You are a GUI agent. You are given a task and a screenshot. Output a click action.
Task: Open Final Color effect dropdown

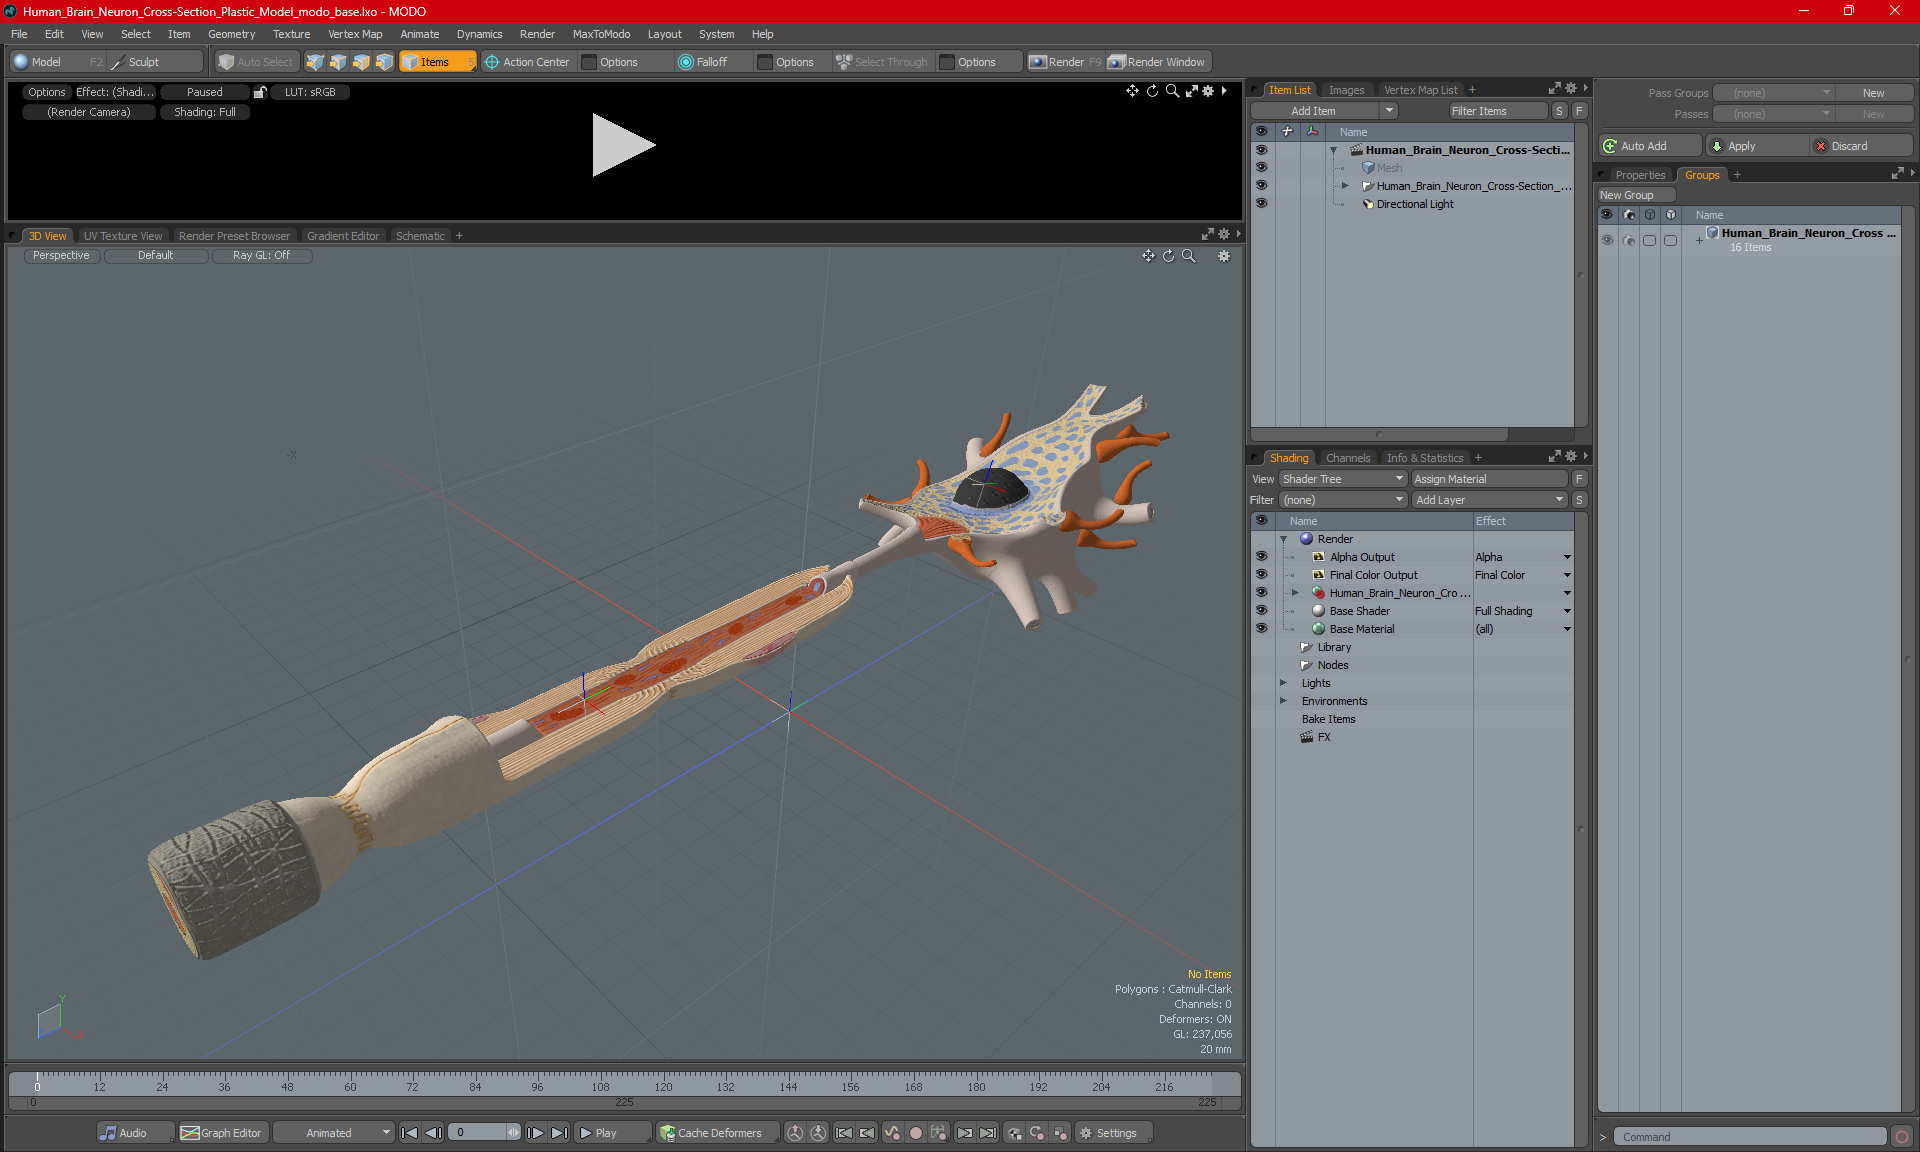click(x=1567, y=575)
